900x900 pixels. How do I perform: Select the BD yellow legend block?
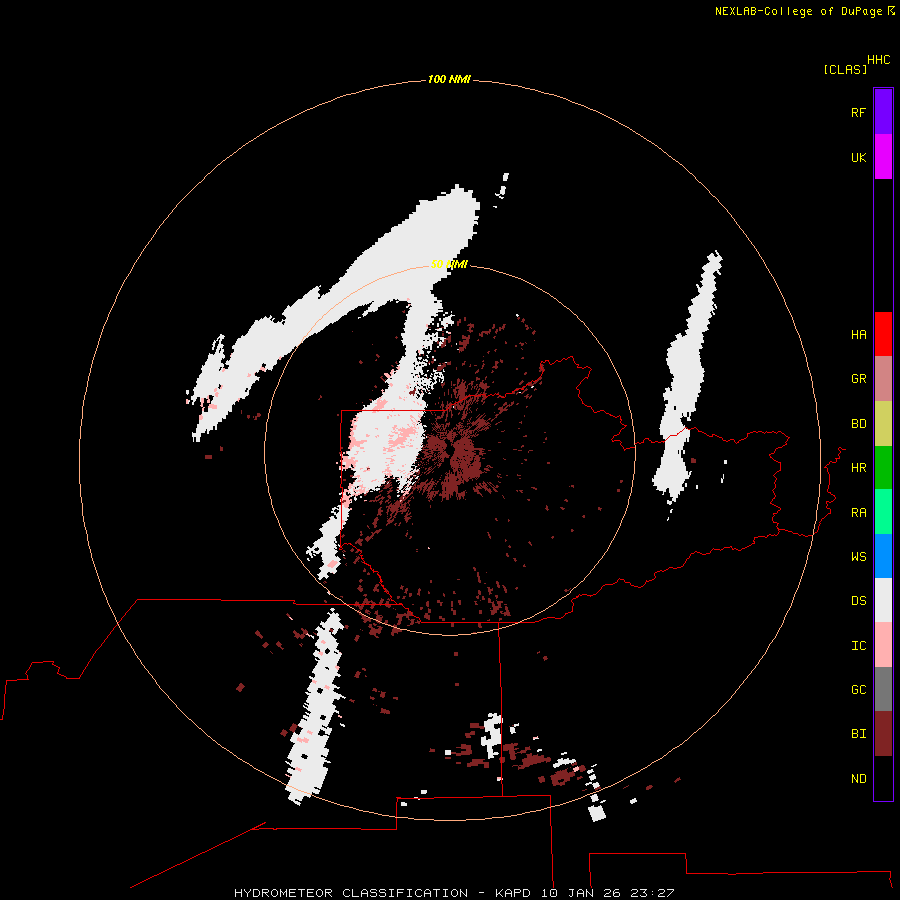point(883,424)
